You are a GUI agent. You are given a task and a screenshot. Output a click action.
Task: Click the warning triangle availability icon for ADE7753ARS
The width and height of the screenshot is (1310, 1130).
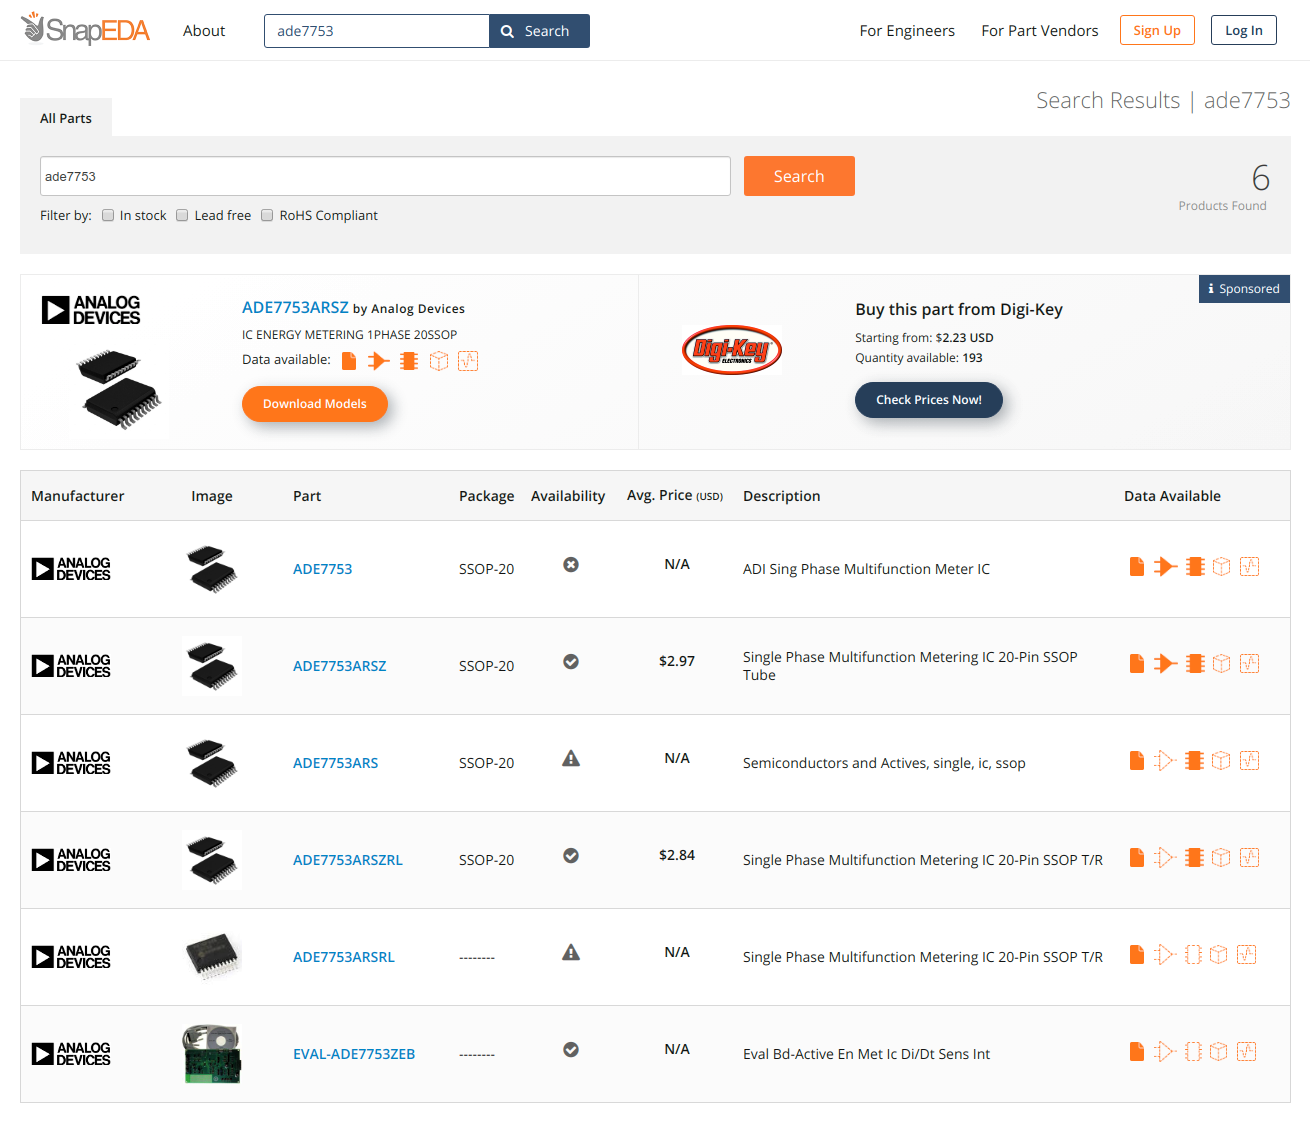click(x=571, y=759)
